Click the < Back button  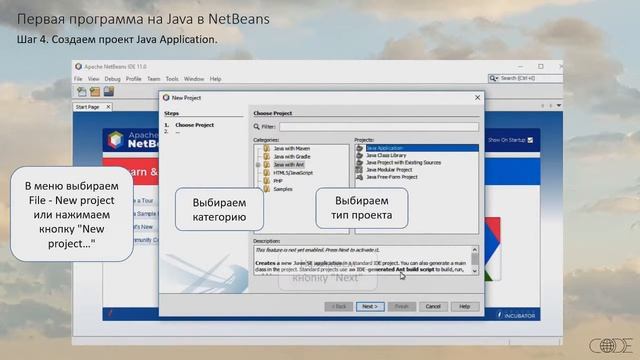click(339, 307)
